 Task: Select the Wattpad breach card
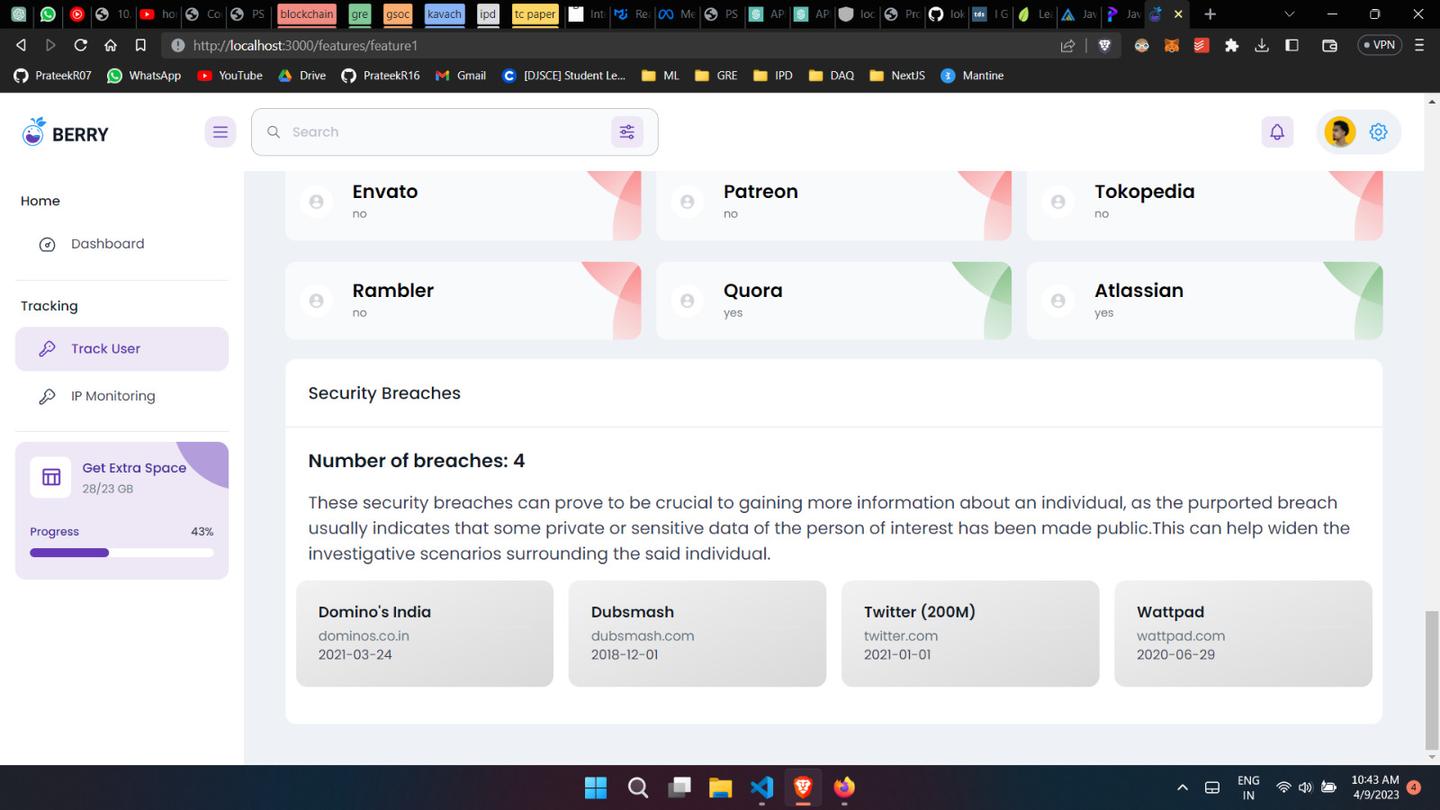[1243, 633]
